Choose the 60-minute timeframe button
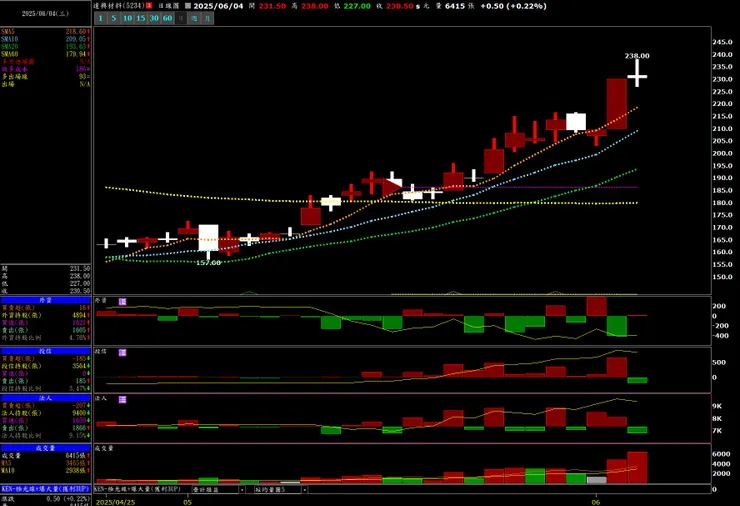740x506 pixels. (x=168, y=18)
